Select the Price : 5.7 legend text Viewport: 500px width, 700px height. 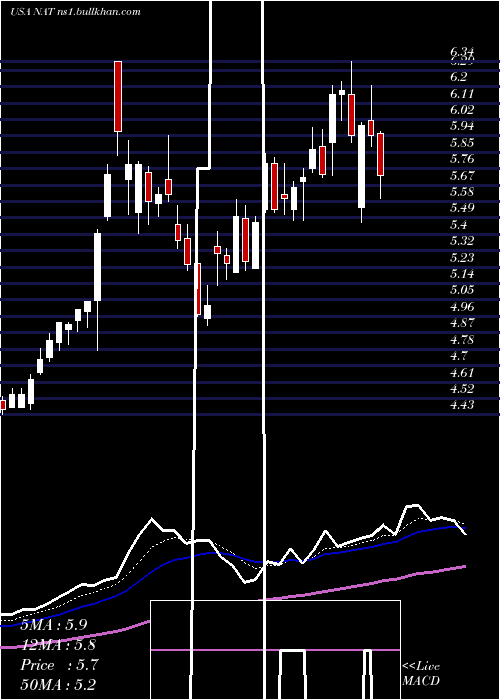tap(58, 665)
